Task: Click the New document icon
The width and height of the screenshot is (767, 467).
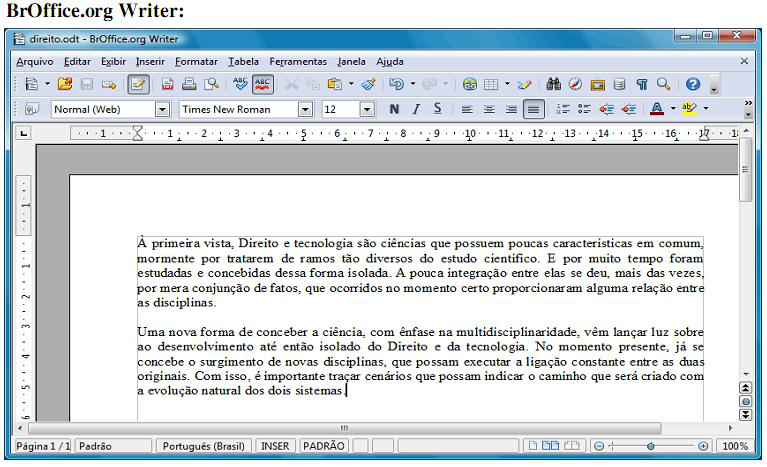Action: pos(32,84)
